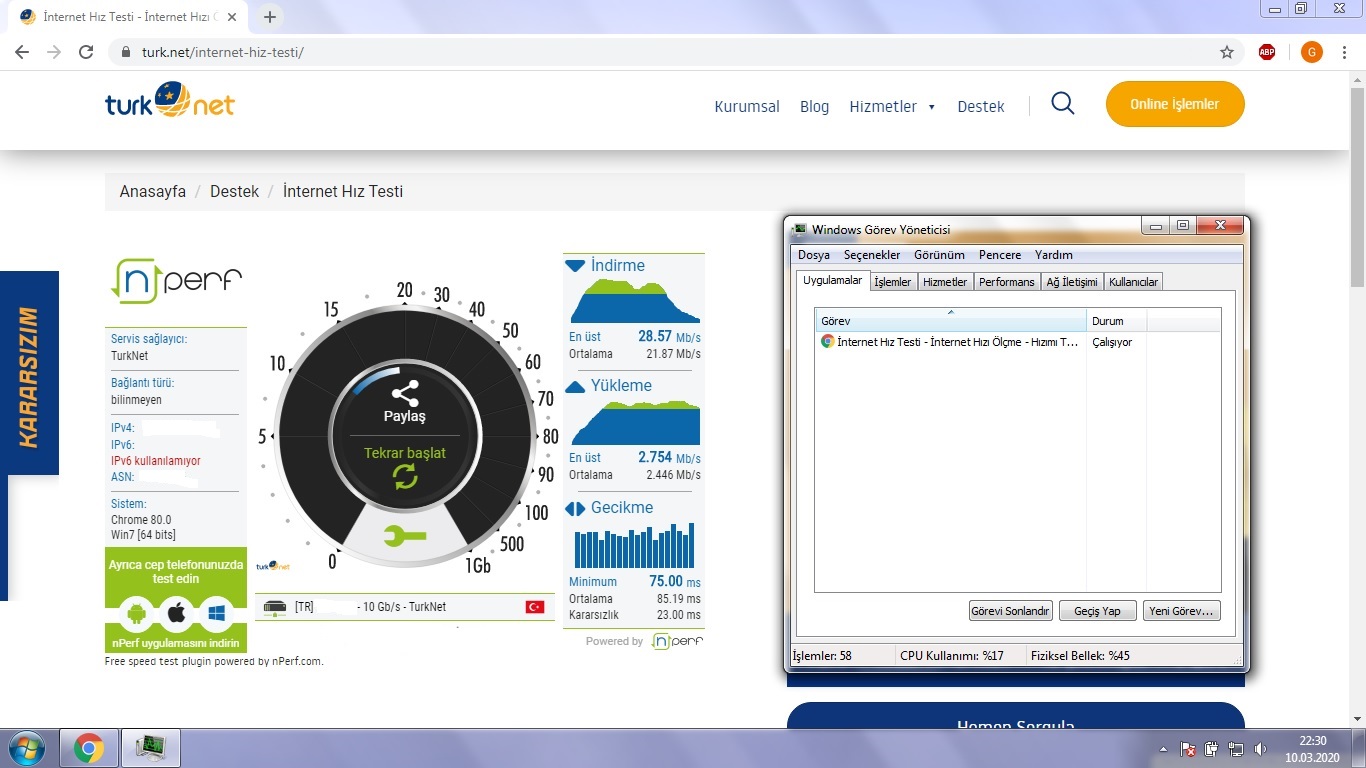Switch to the Performans tab
1366x768 pixels.
1007,282
